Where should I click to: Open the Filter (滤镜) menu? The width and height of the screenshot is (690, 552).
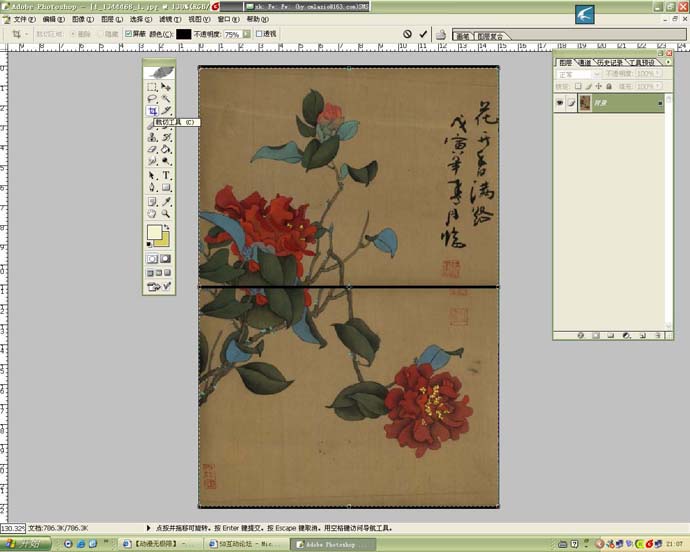170,19
